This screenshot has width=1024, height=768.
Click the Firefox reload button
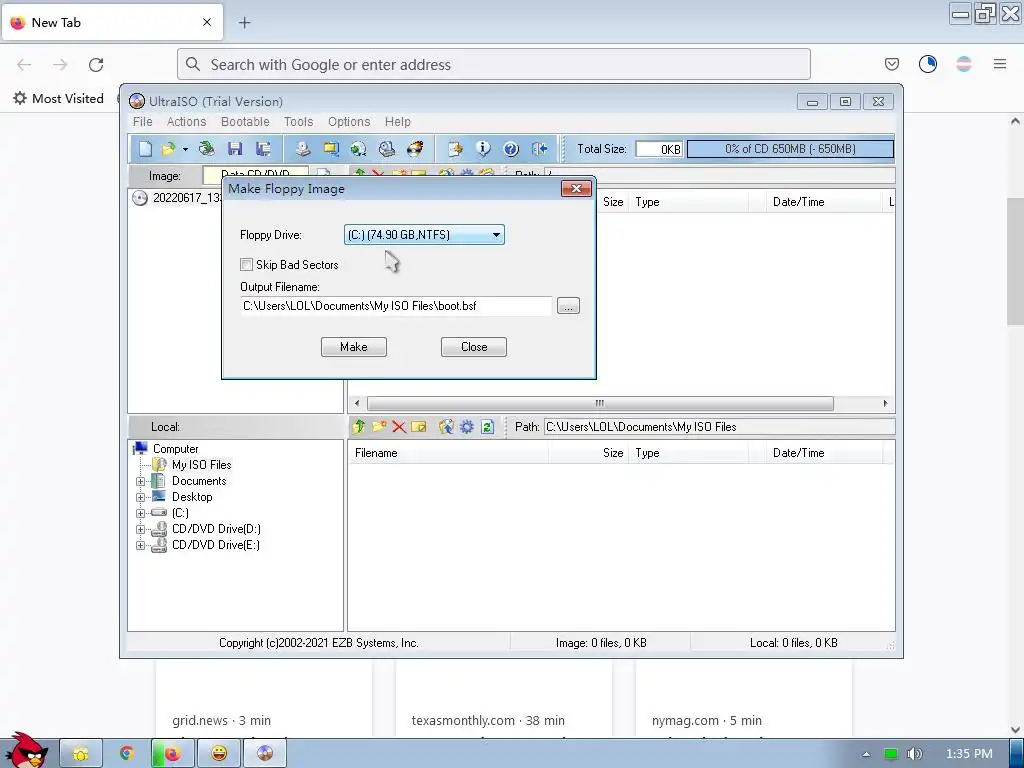(x=96, y=65)
